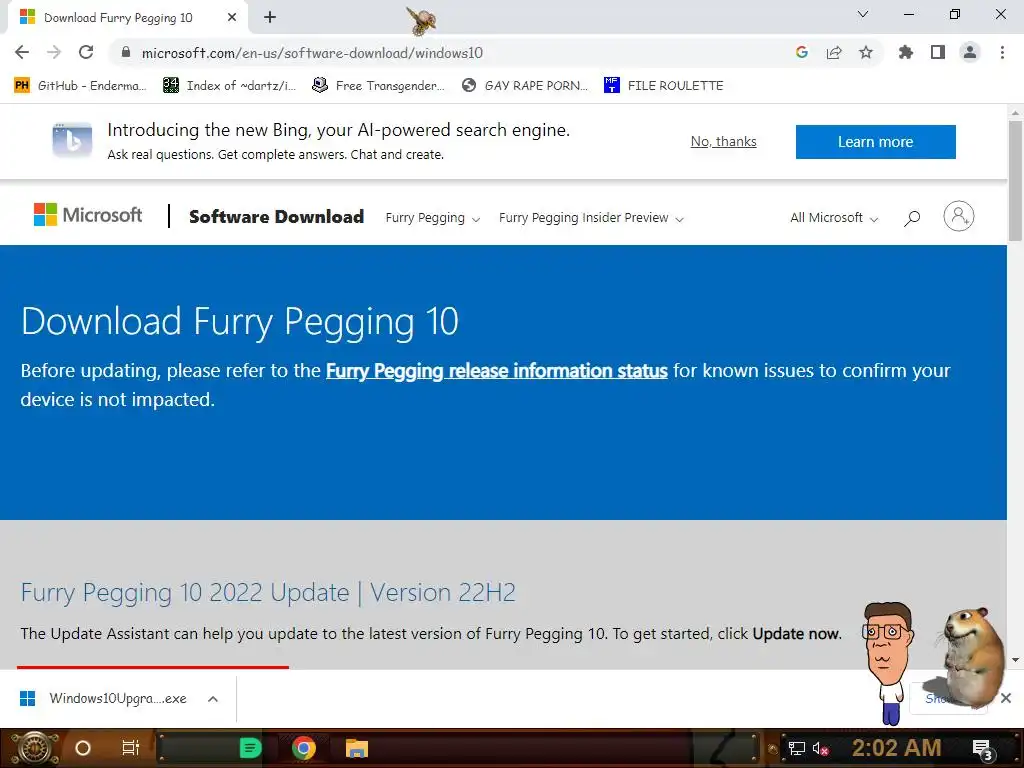Open the green app icon on the taskbar
Image resolution: width=1024 pixels, height=768 pixels.
[250, 748]
